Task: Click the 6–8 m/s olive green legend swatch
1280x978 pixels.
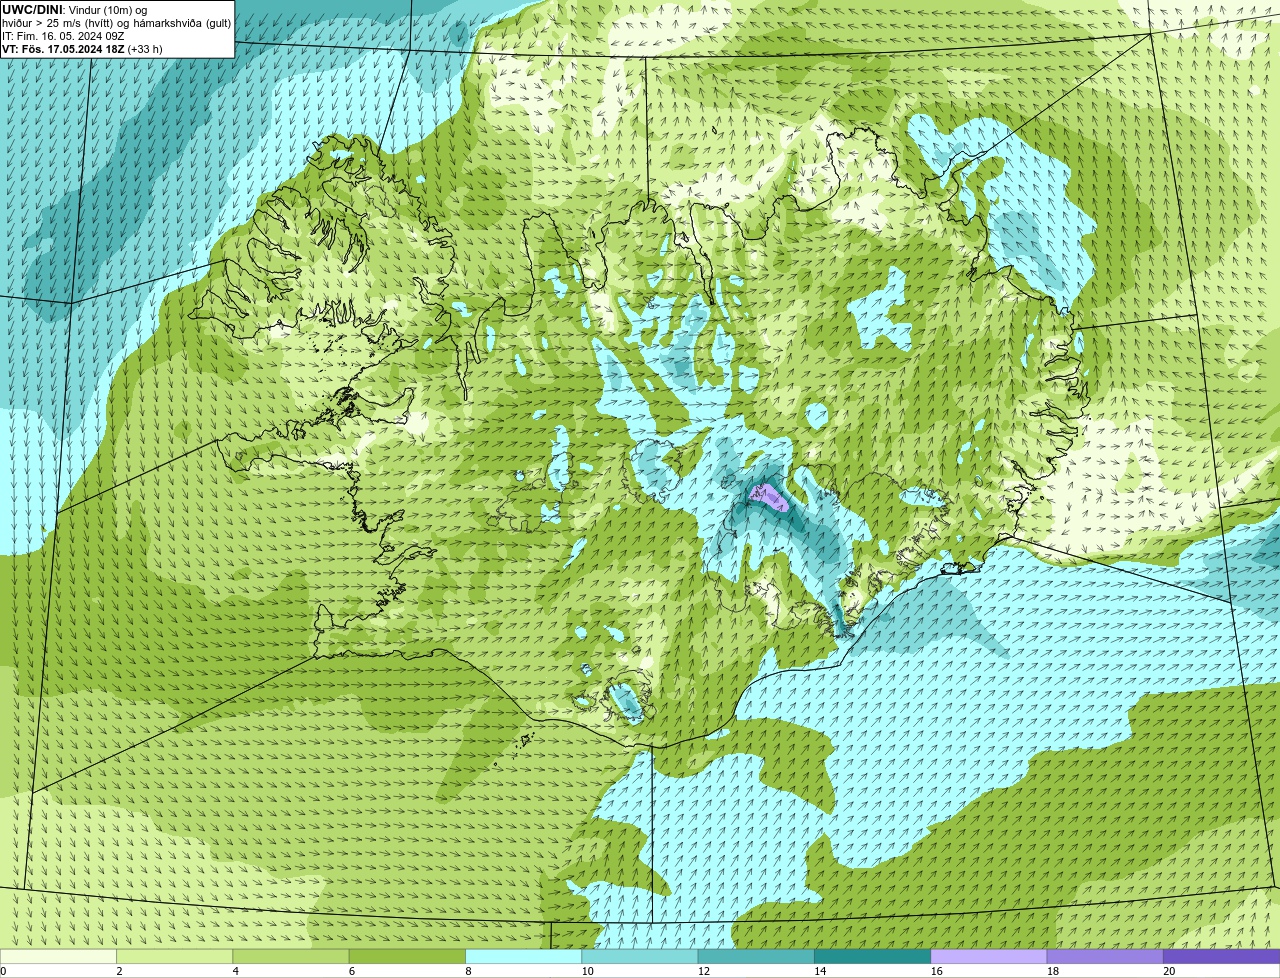Action: click(407, 957)
